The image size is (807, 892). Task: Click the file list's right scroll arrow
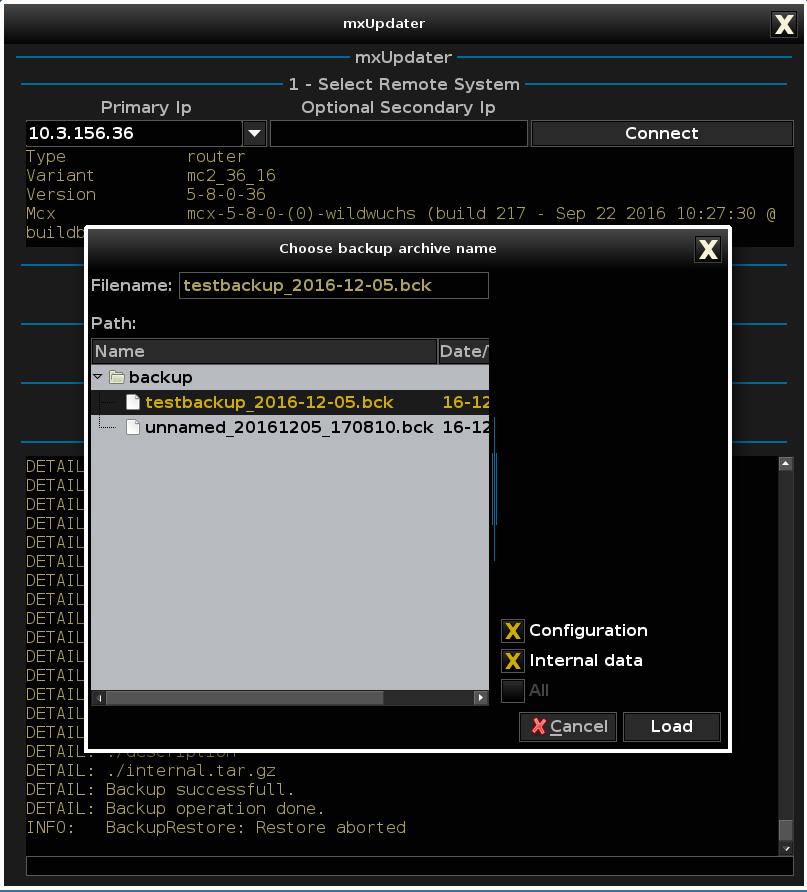click(x=482, y=697)
